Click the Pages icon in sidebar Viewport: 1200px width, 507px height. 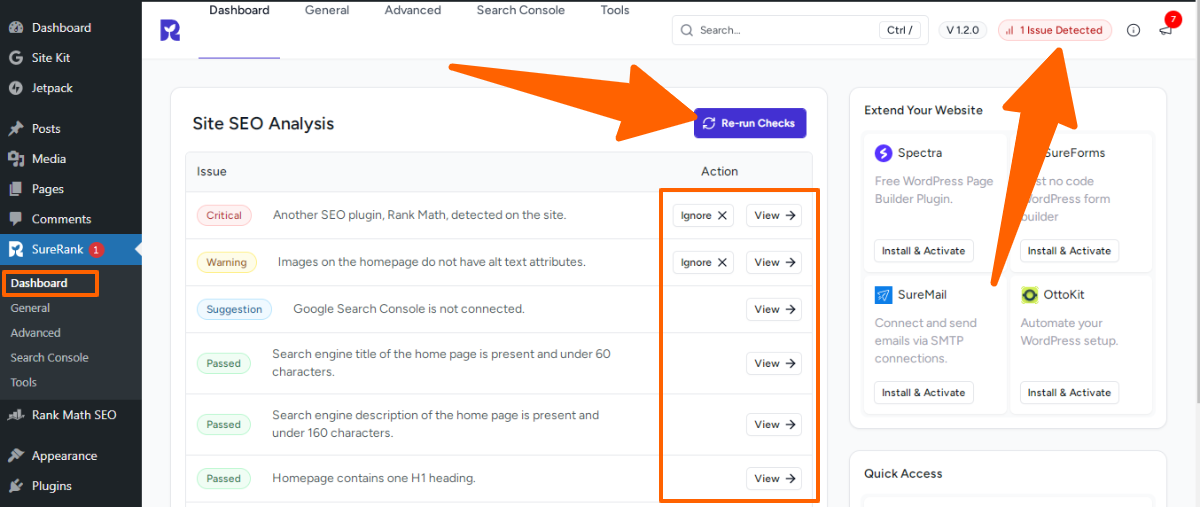click(15, 188)
